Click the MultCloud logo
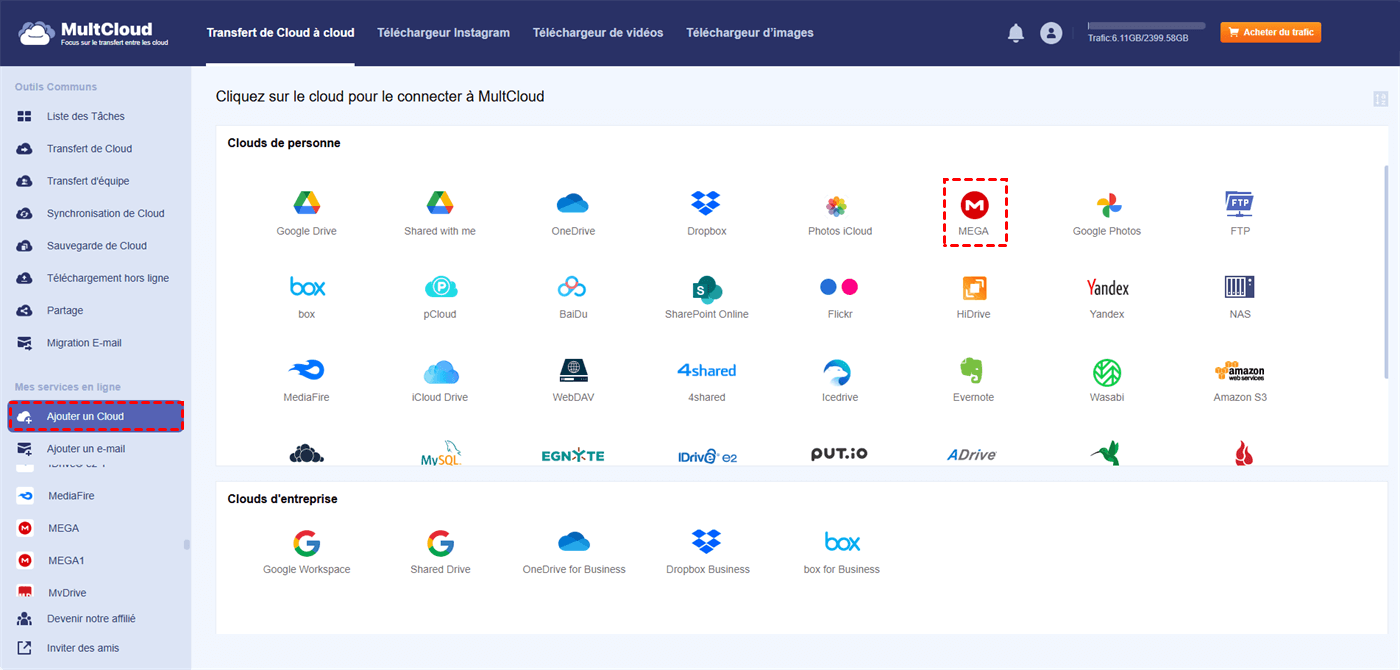 coord(94,33)
